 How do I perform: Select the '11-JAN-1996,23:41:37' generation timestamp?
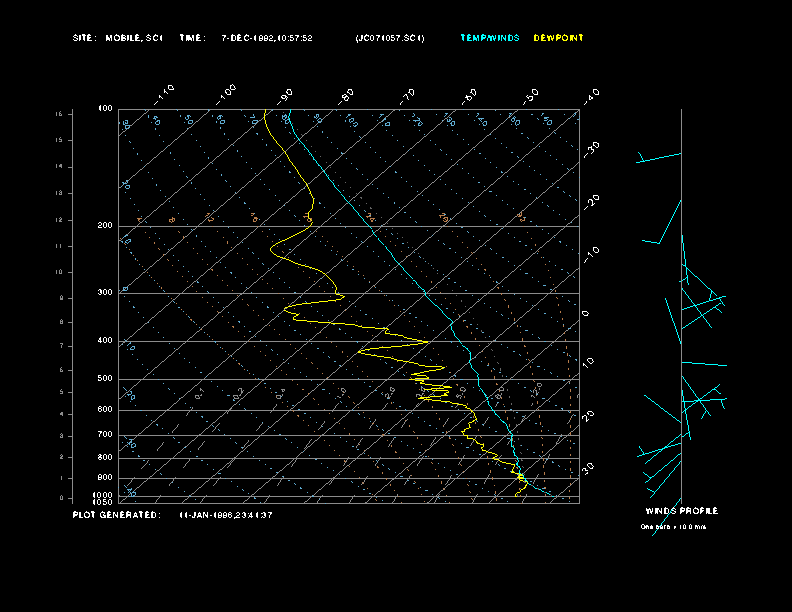click(226, 515)
